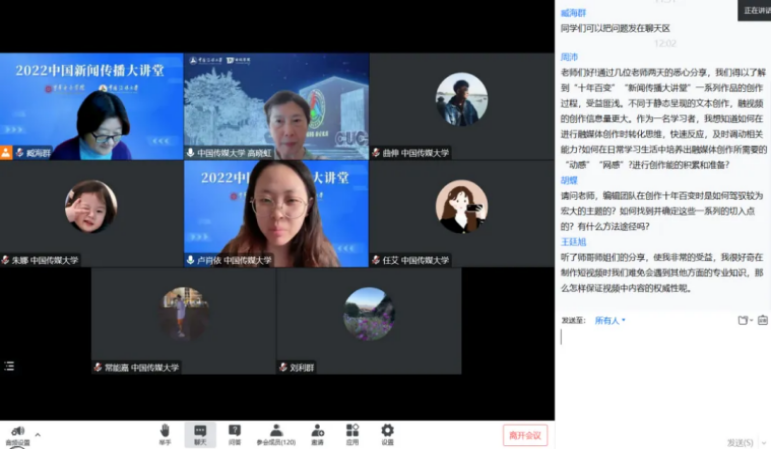Click the 邀请 invite icon

tap(317, 432)
